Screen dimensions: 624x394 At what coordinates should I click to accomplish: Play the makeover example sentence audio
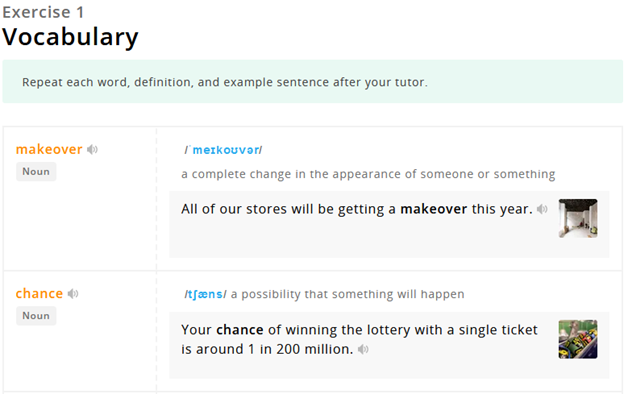coord(542,209)
